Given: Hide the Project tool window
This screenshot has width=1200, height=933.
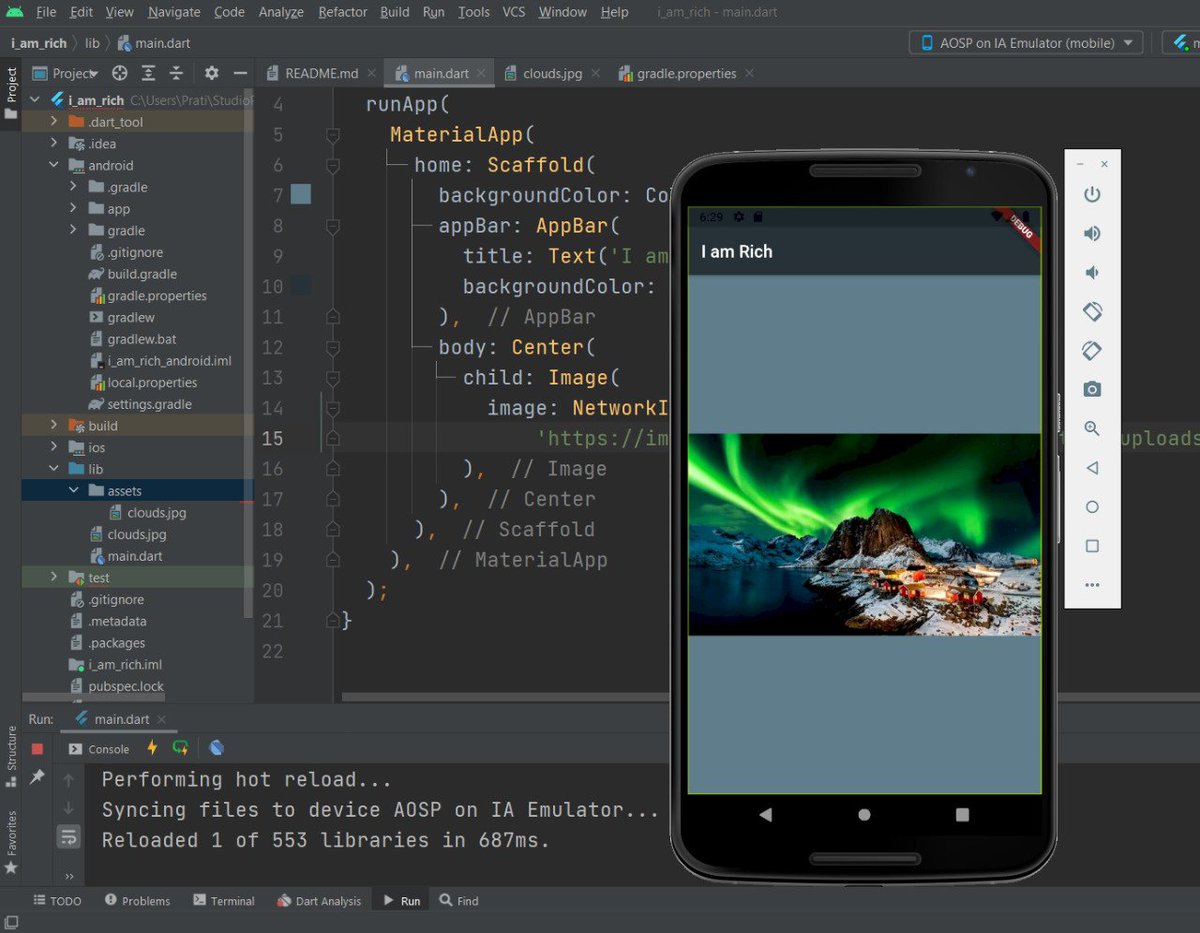Looking at the screenshot, I should [x=240, y=73].
